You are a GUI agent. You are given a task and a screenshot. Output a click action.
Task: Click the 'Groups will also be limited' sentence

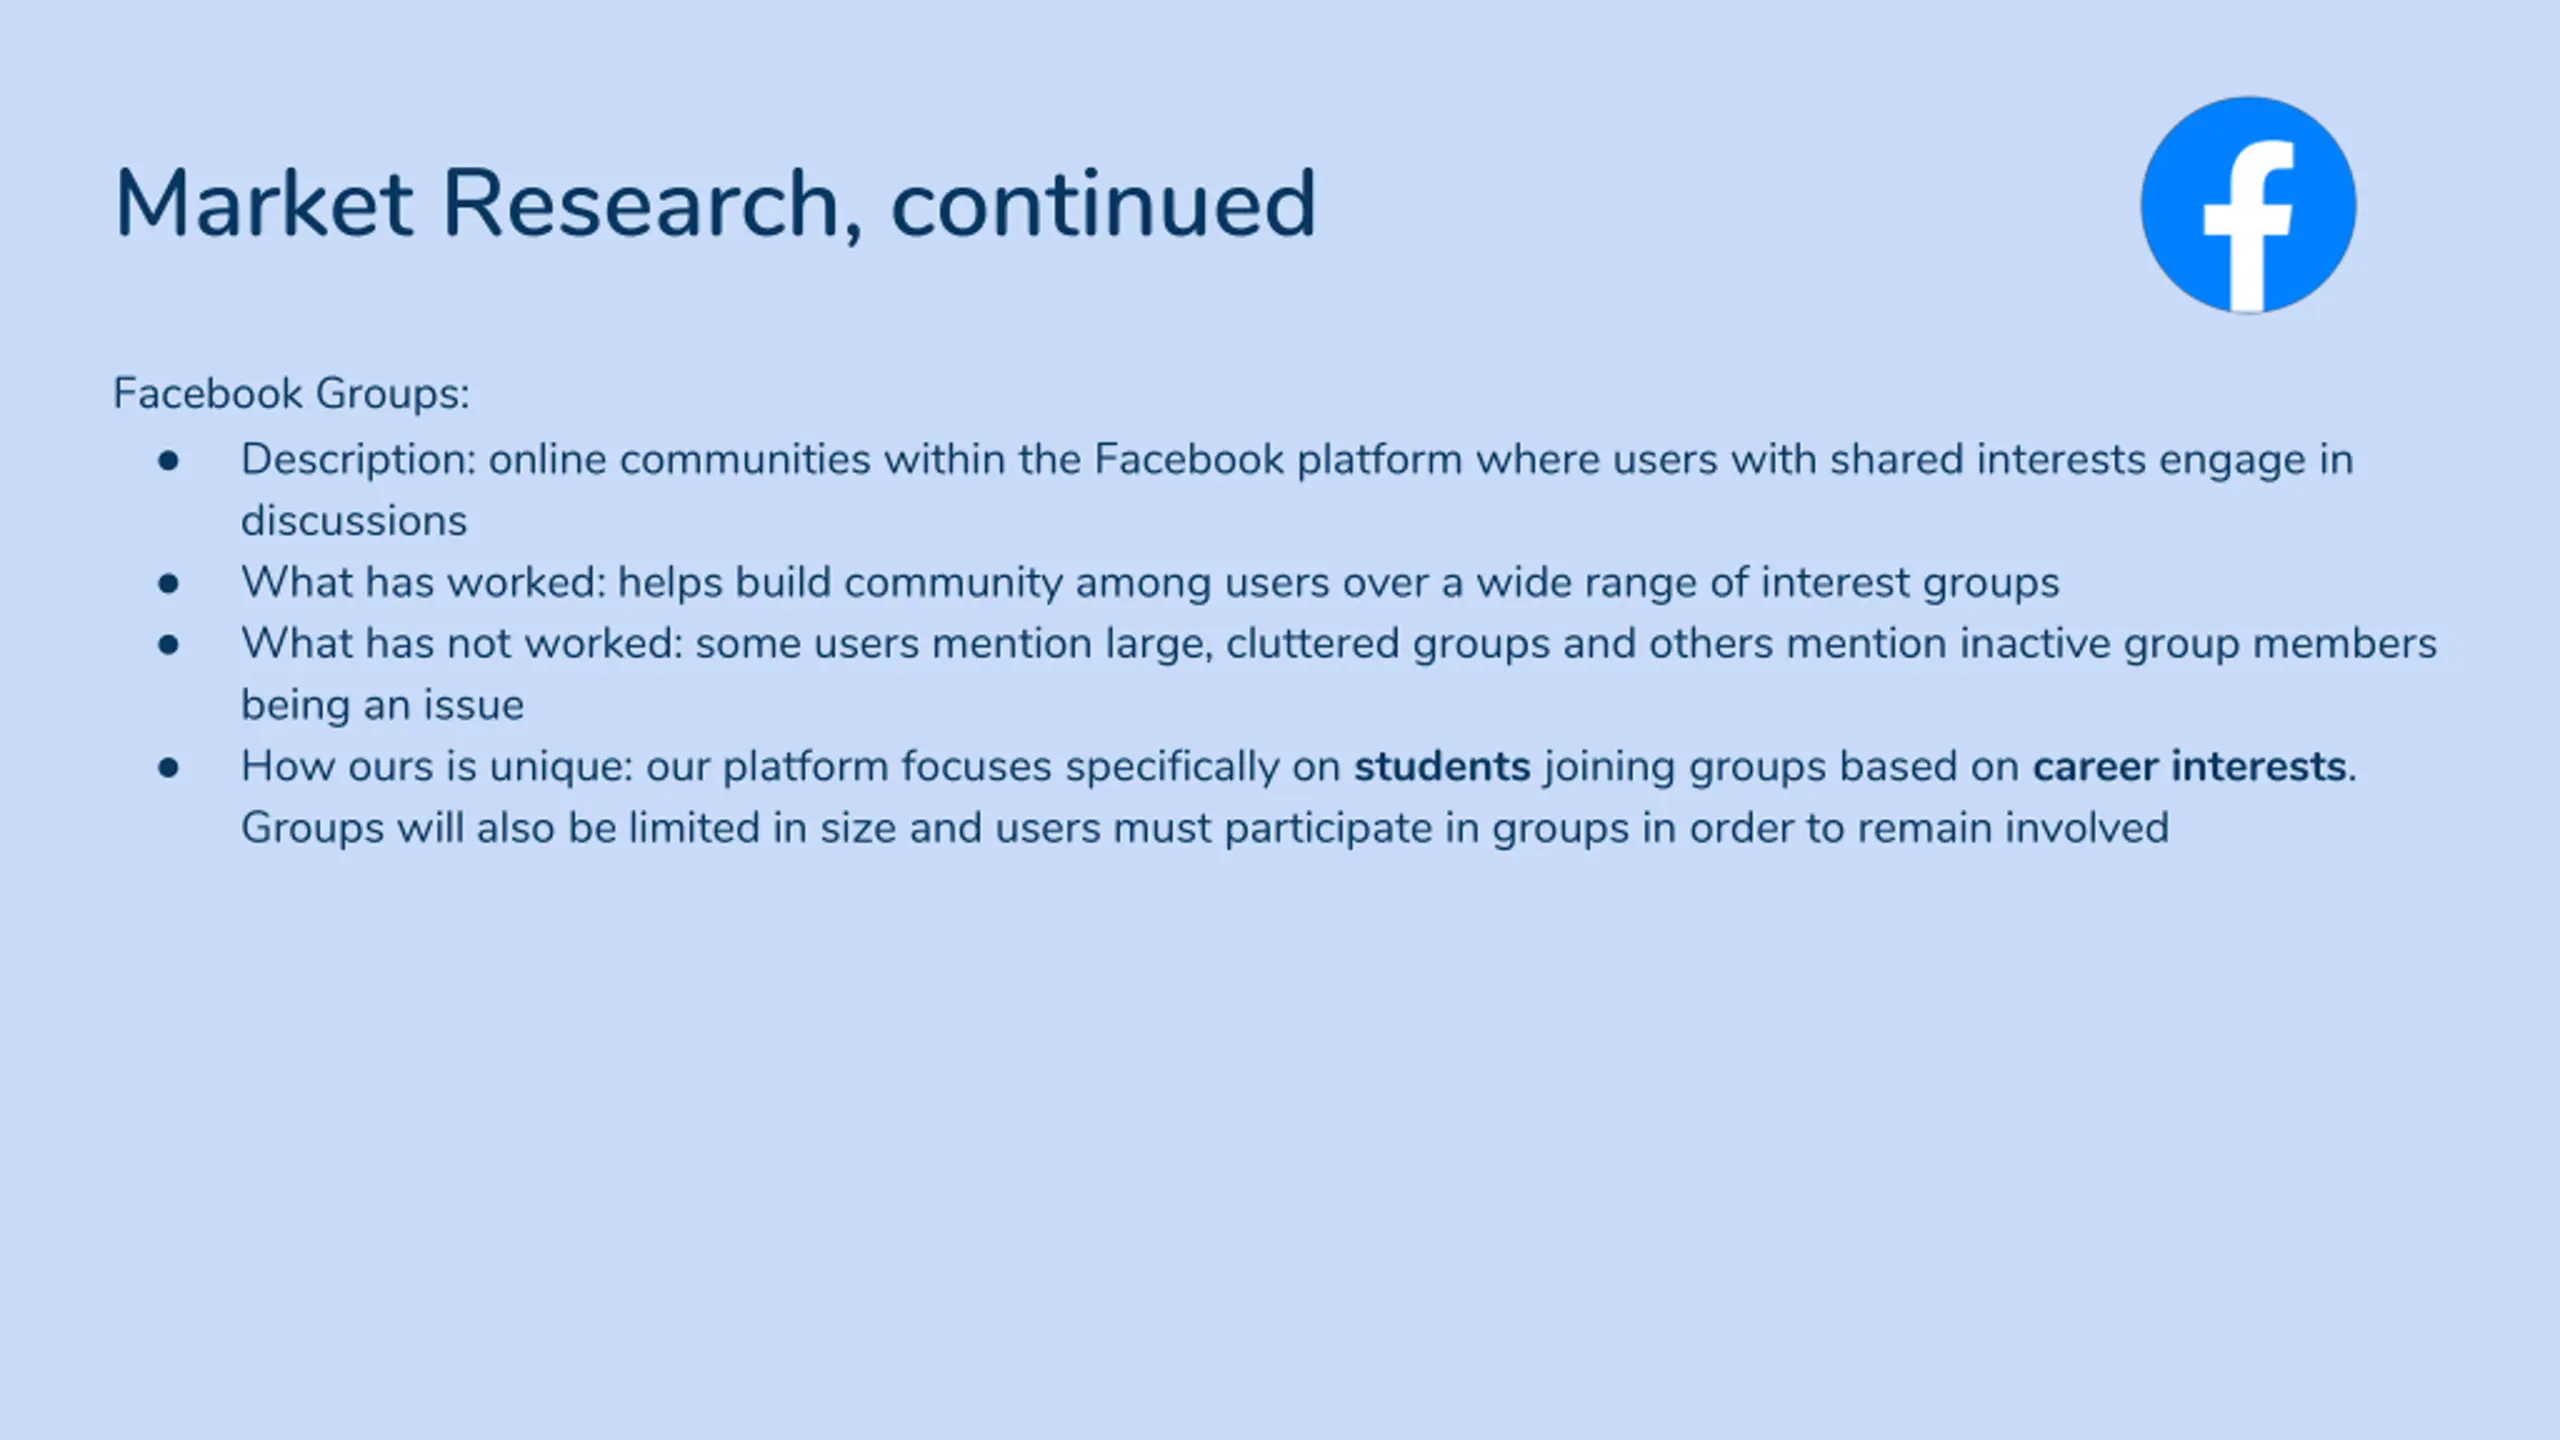coord(1205,829)
